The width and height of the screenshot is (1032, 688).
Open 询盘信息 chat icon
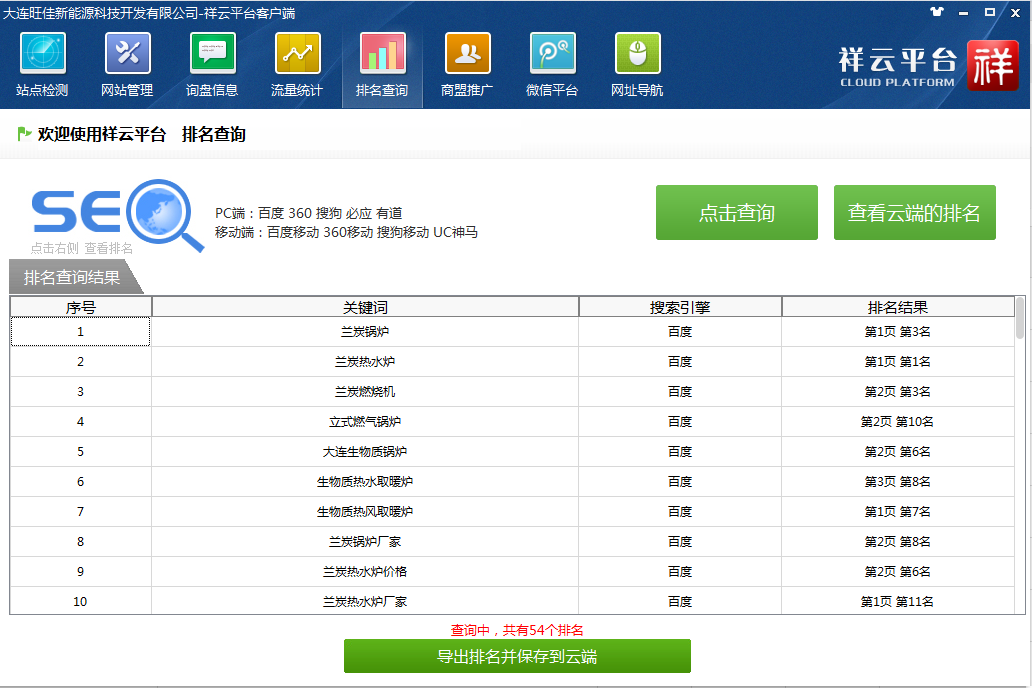pyautogui.click(x=213, y=53)
